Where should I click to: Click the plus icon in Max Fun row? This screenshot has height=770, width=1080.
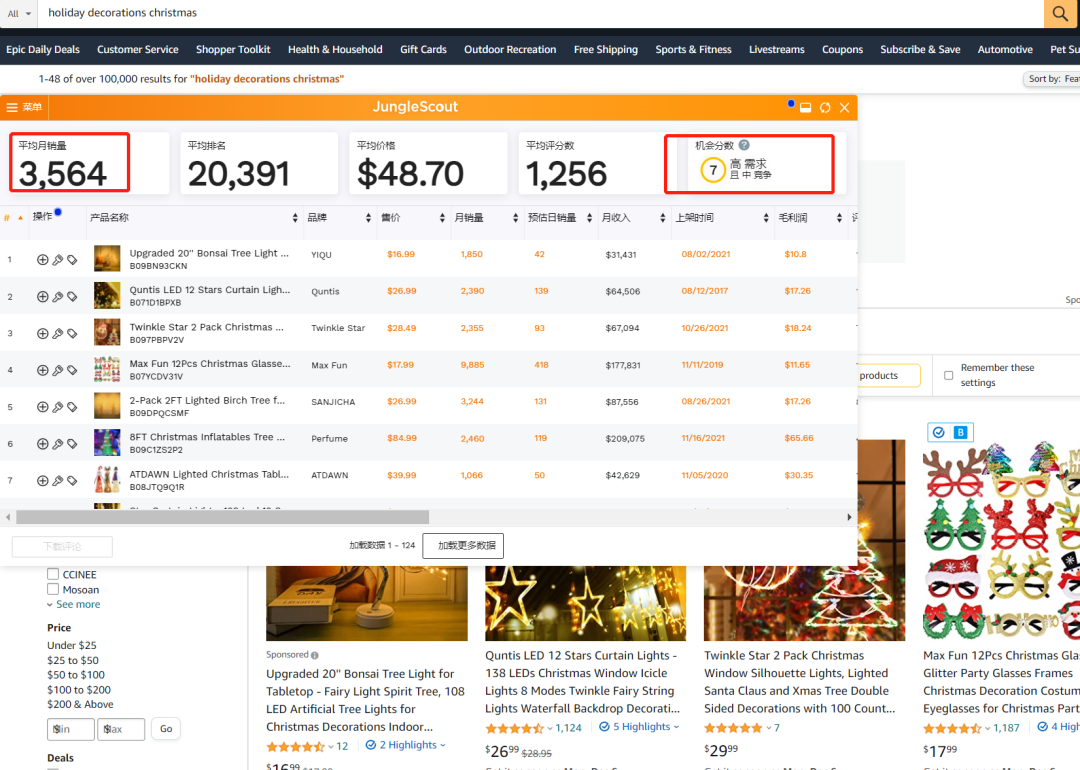[x=43, y=370]
